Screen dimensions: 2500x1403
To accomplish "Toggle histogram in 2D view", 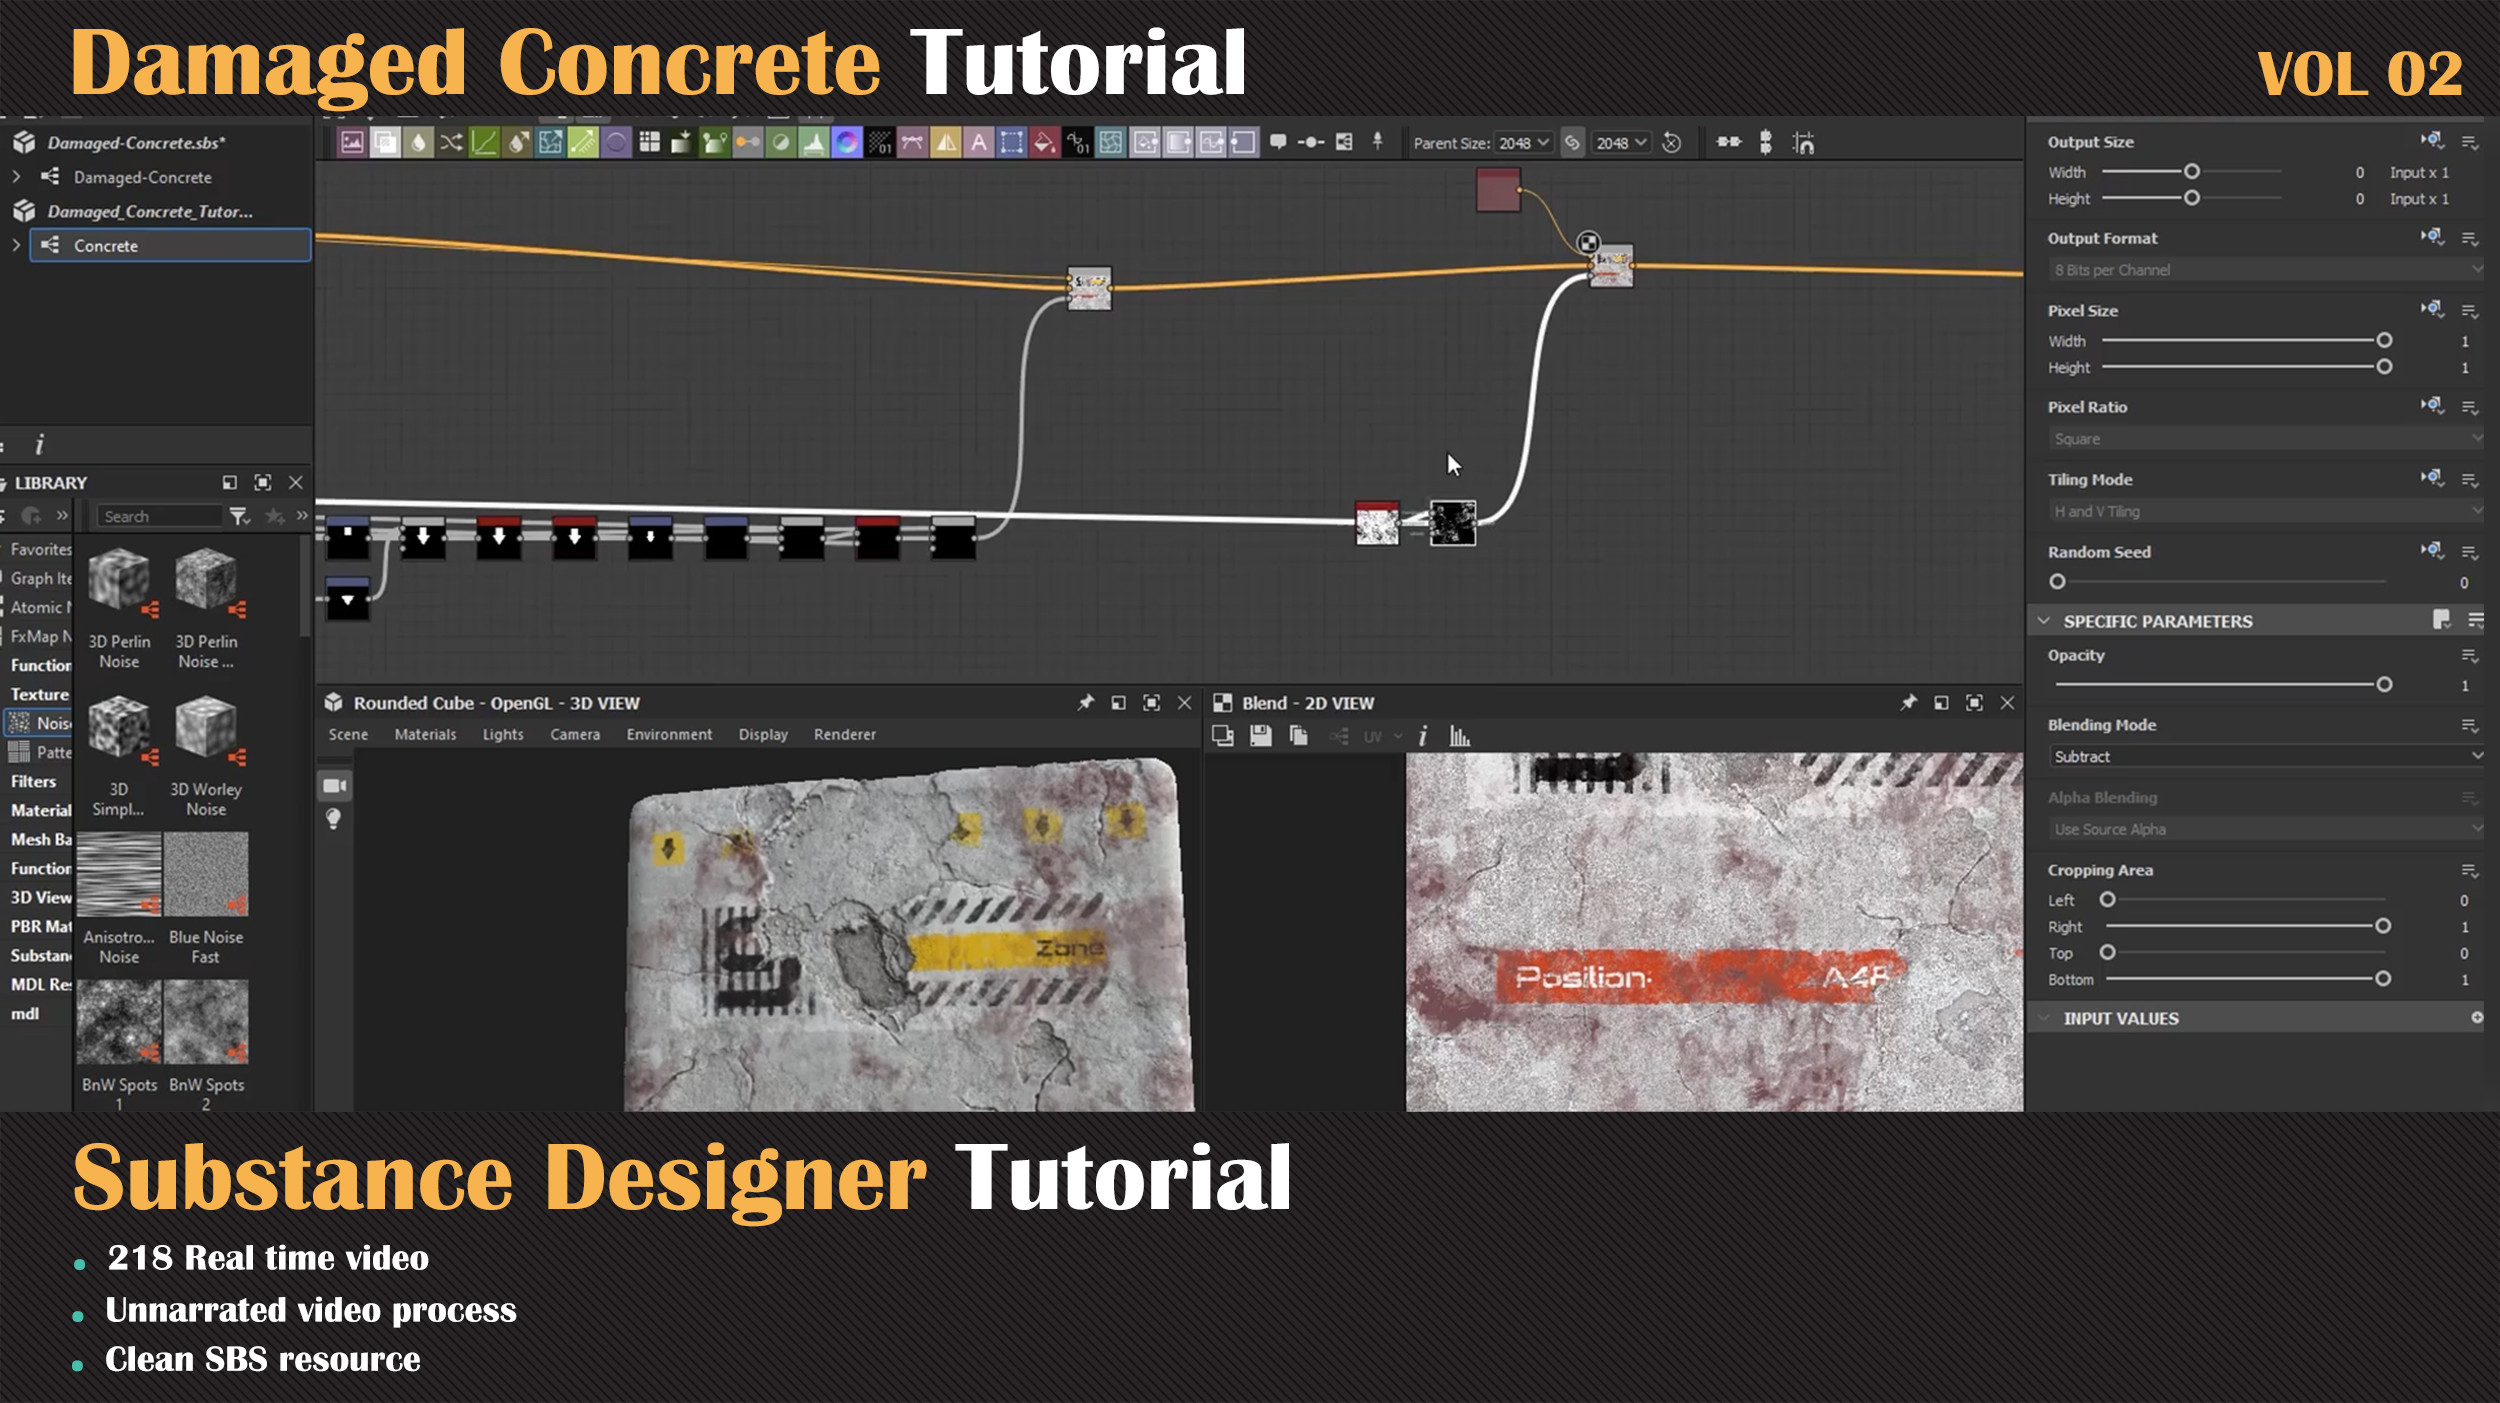I will [x=1460, y=737].
